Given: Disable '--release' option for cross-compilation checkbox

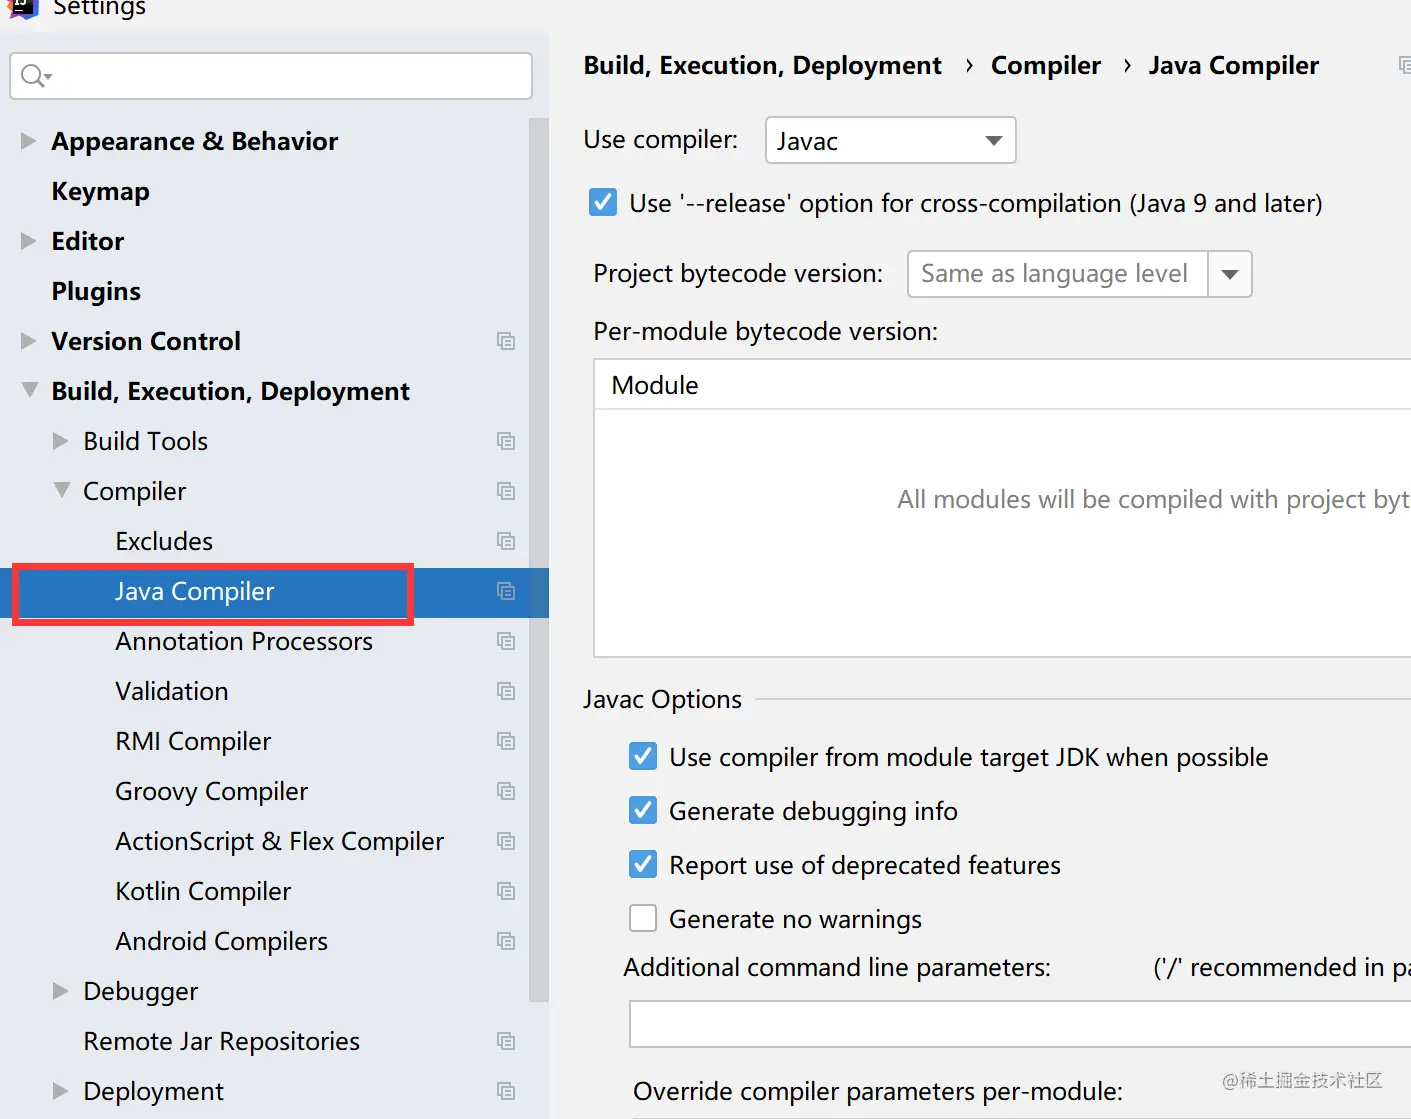Looking at the screenshot, I should 603,203.
